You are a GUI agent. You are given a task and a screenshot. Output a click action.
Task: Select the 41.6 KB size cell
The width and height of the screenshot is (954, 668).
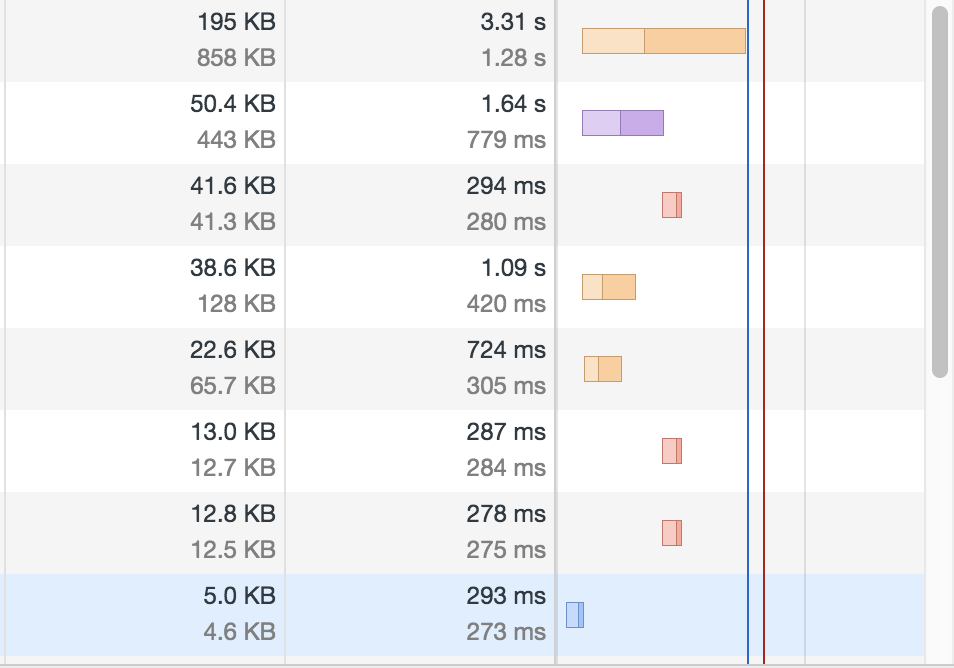tap(232, 186)
